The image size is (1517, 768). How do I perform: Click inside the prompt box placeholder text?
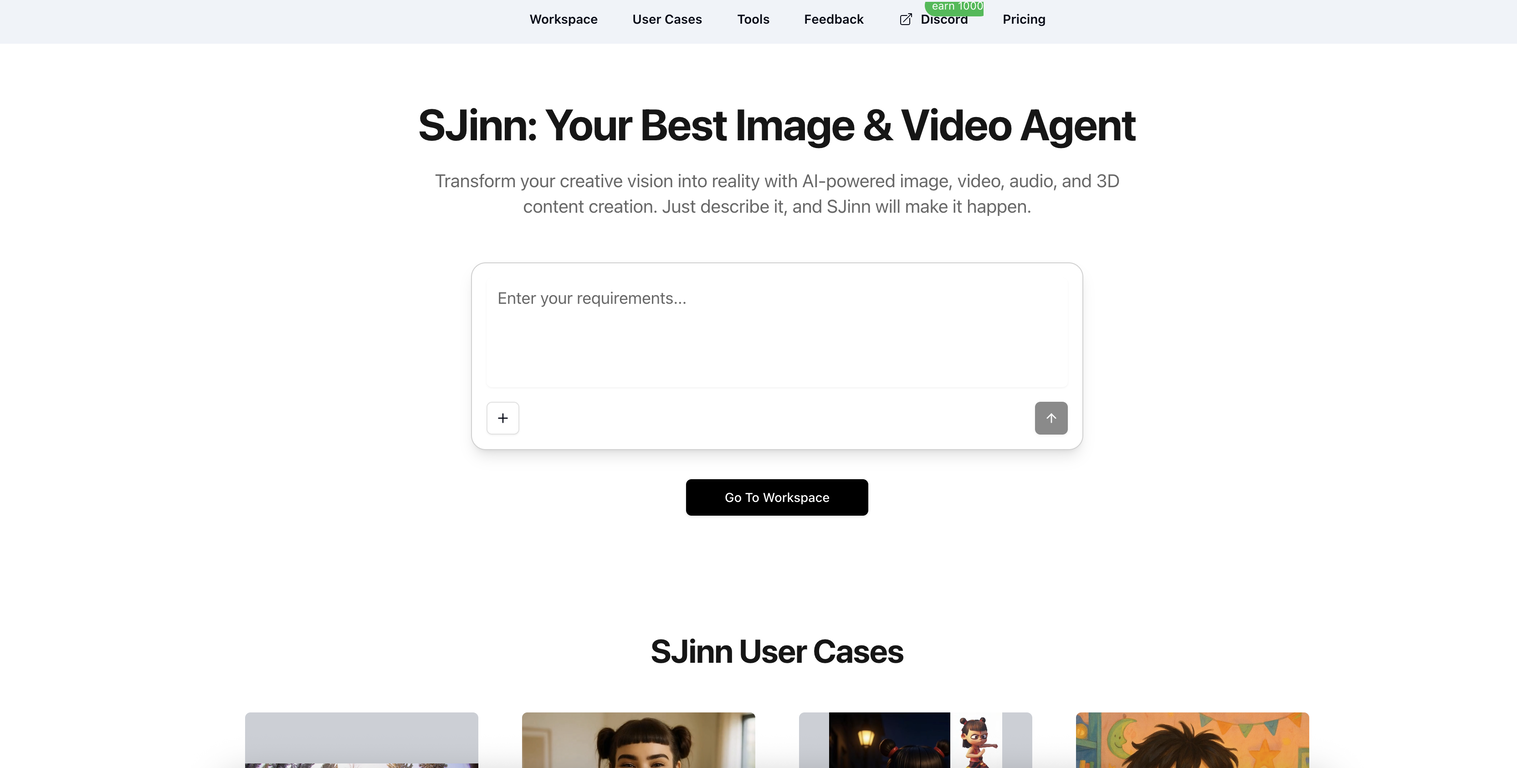(592, 298)
